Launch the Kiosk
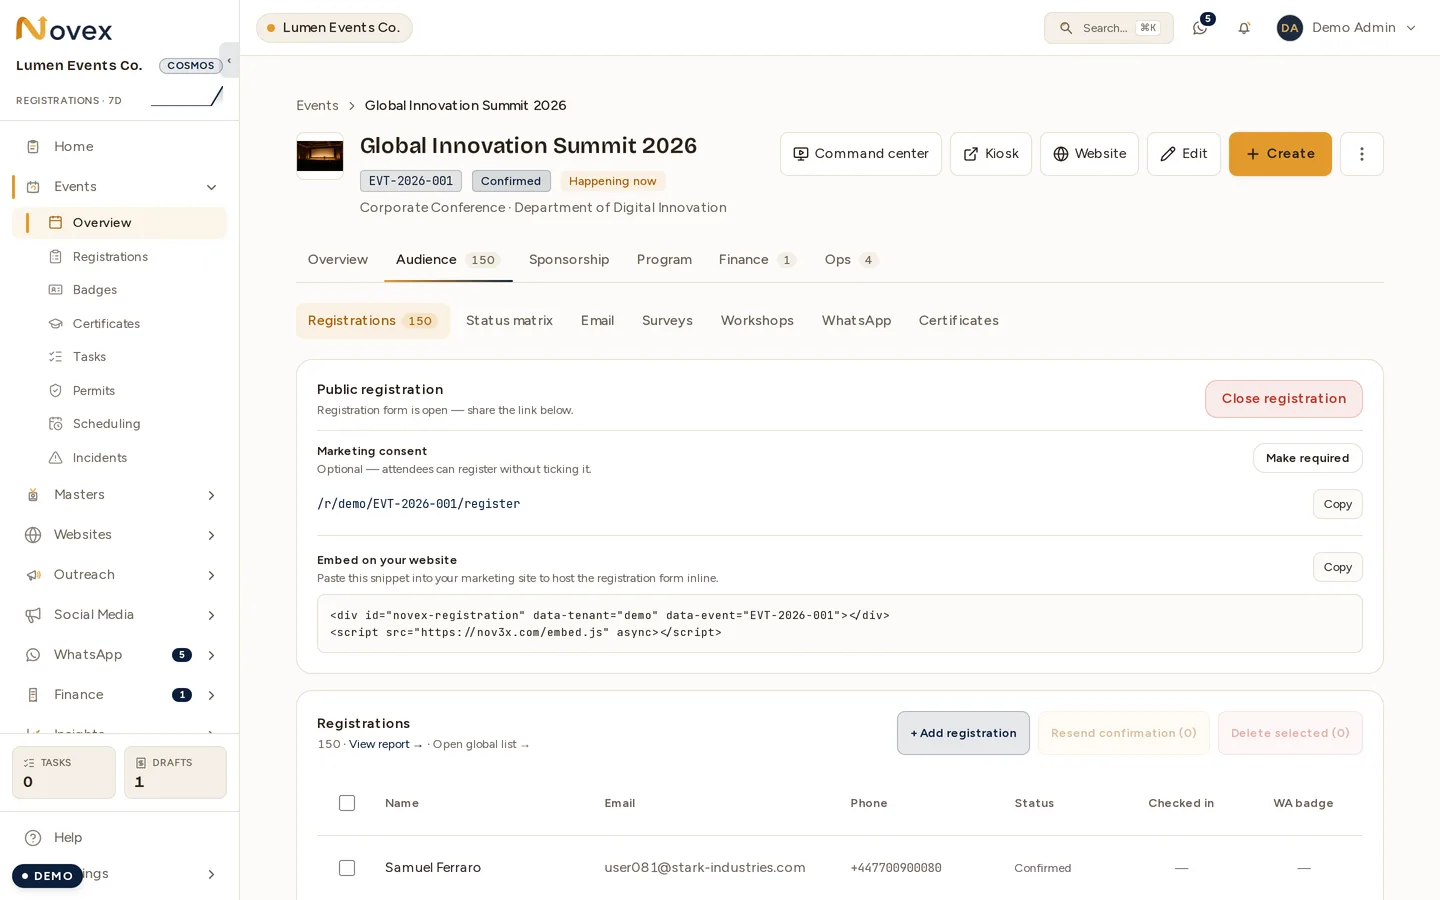The width and height of the screenshot is (1440, 900). click(991, 154)
